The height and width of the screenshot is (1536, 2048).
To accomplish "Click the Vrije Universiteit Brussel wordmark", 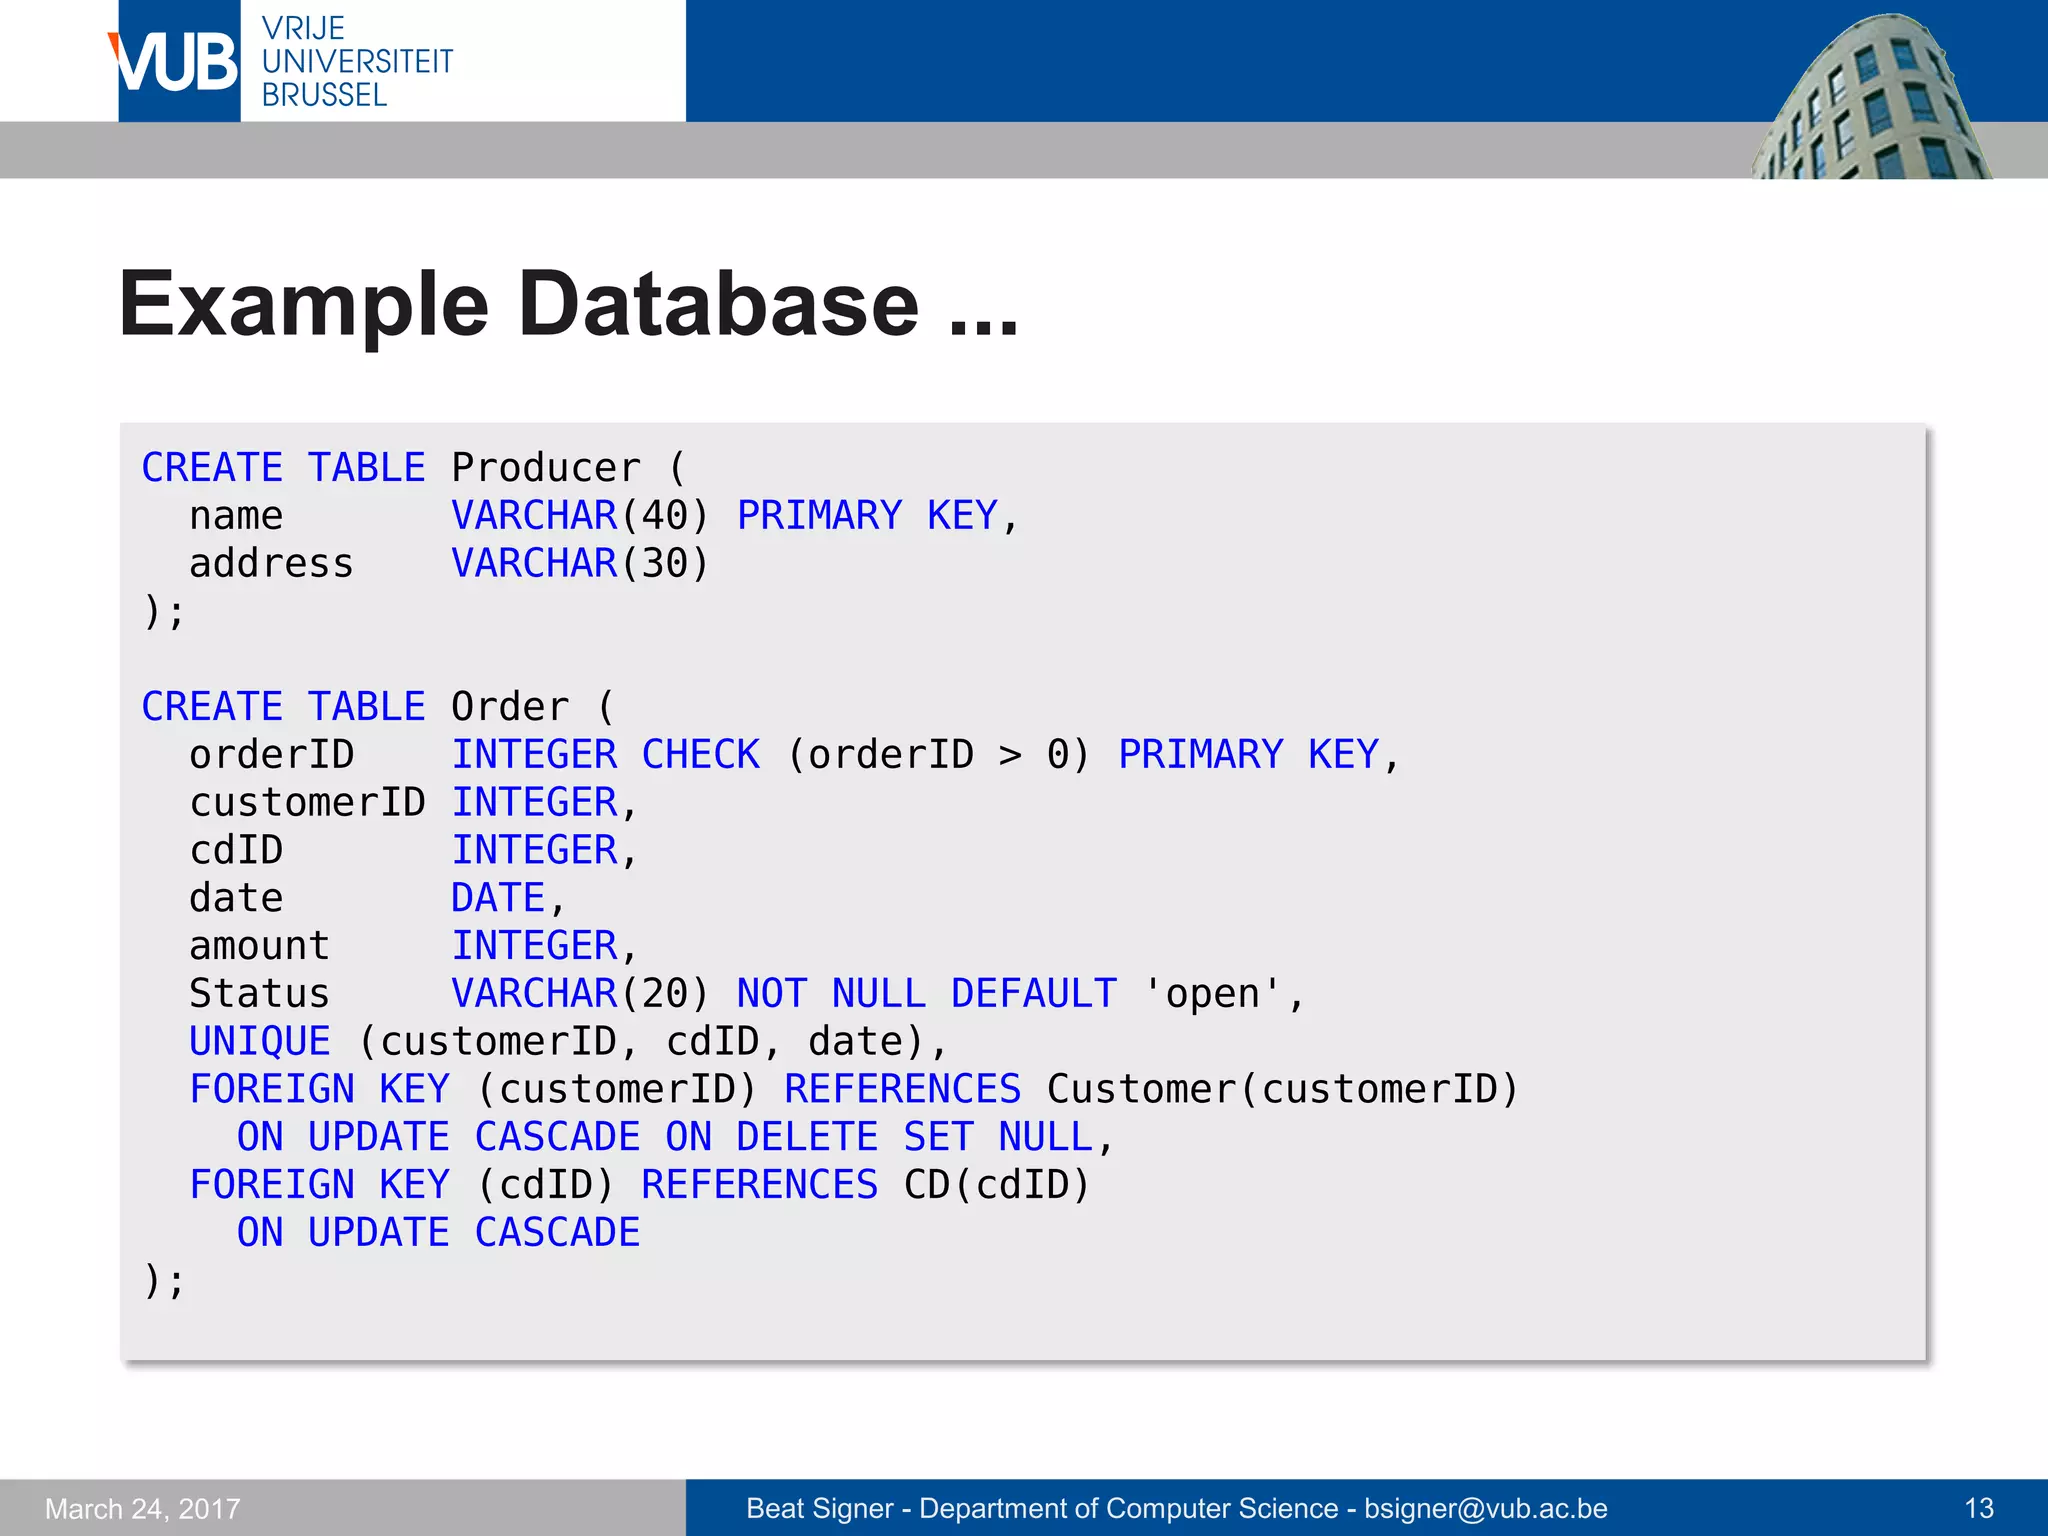I will pos(356,62).
